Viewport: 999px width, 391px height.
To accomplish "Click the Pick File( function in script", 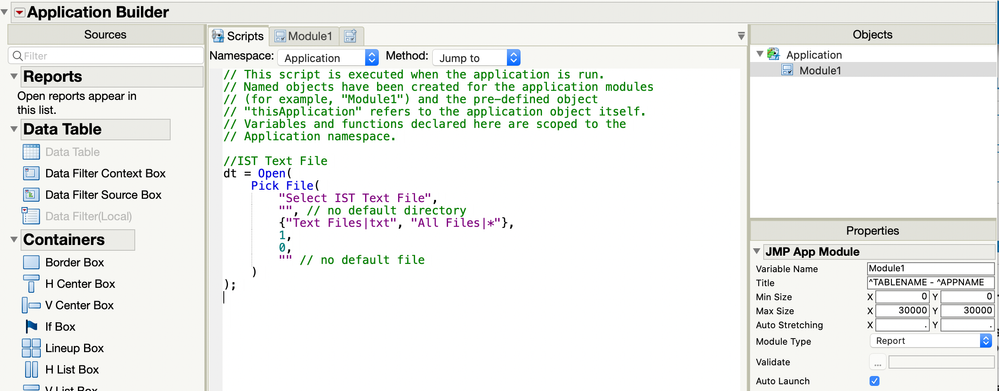I will pos(284,185).
